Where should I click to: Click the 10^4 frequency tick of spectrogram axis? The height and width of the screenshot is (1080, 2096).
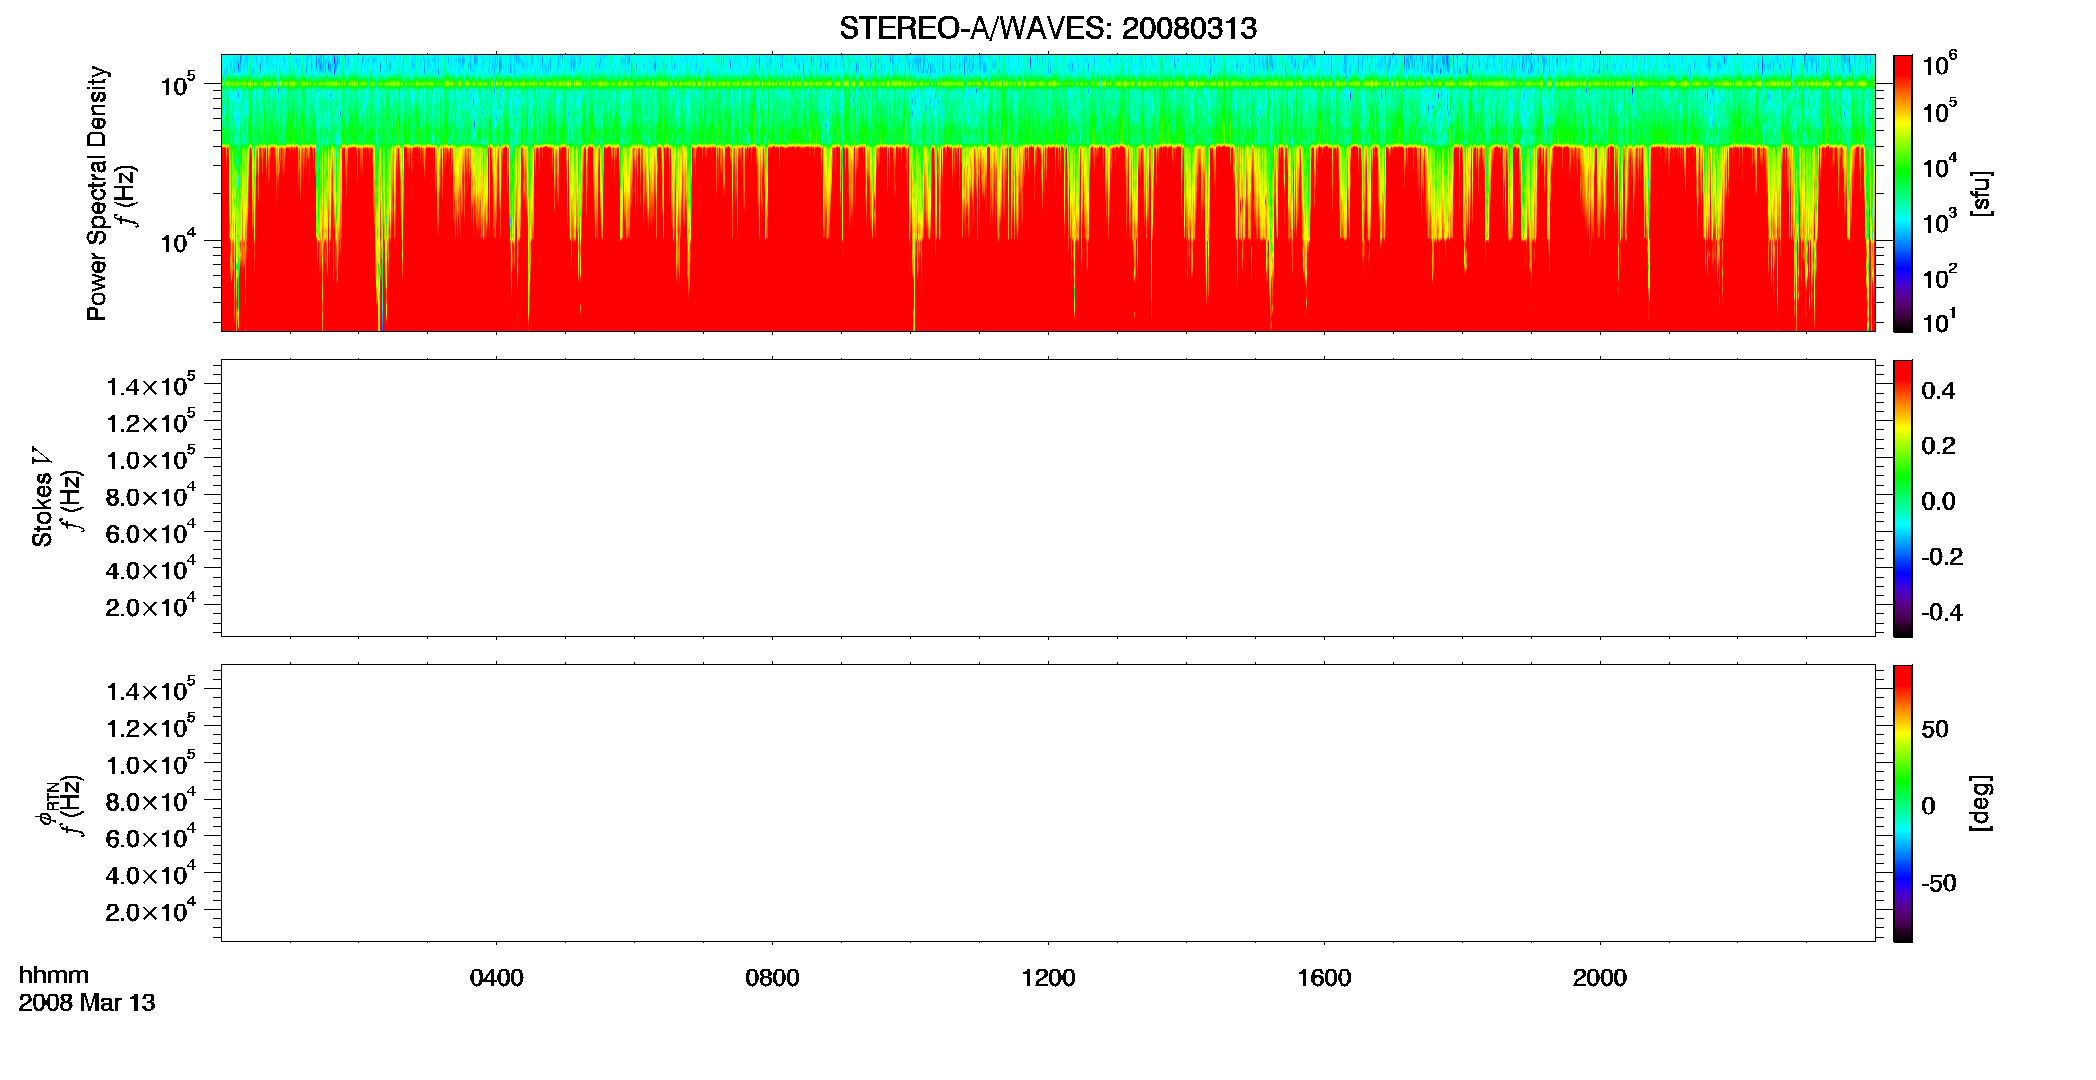click(178, 241)
